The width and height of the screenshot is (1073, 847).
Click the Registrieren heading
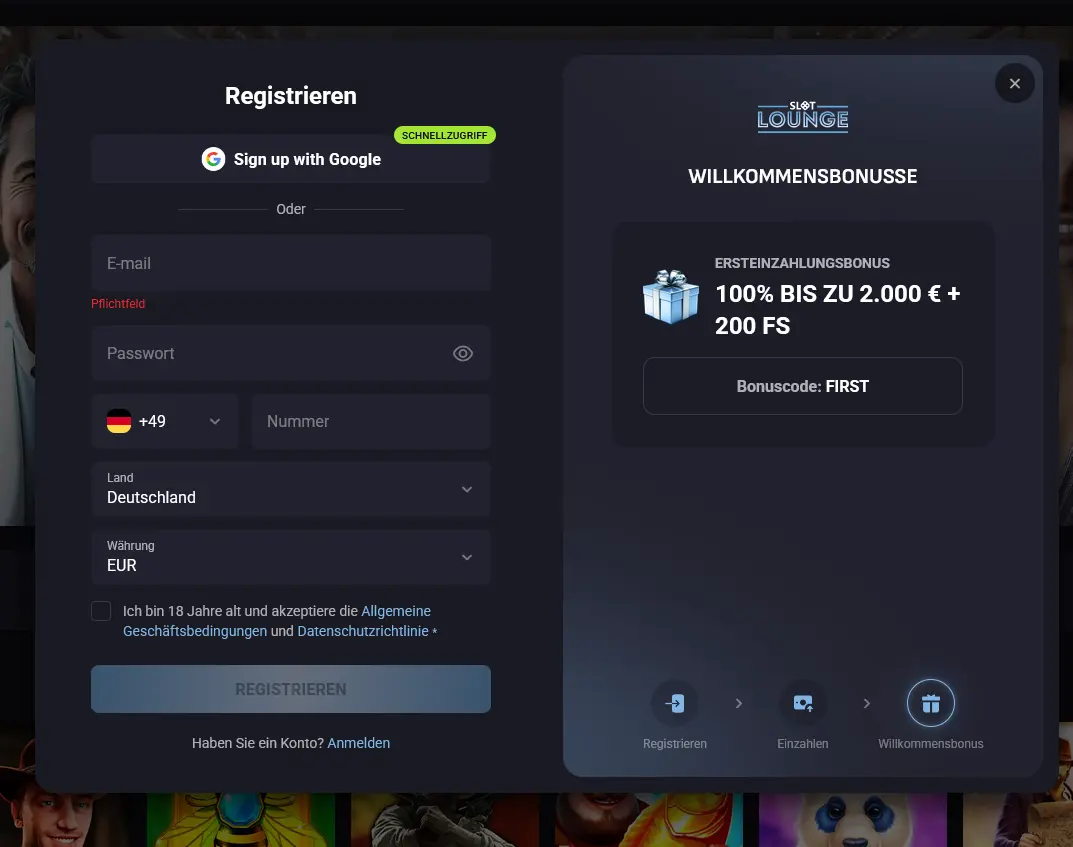(x=291, y=96)
